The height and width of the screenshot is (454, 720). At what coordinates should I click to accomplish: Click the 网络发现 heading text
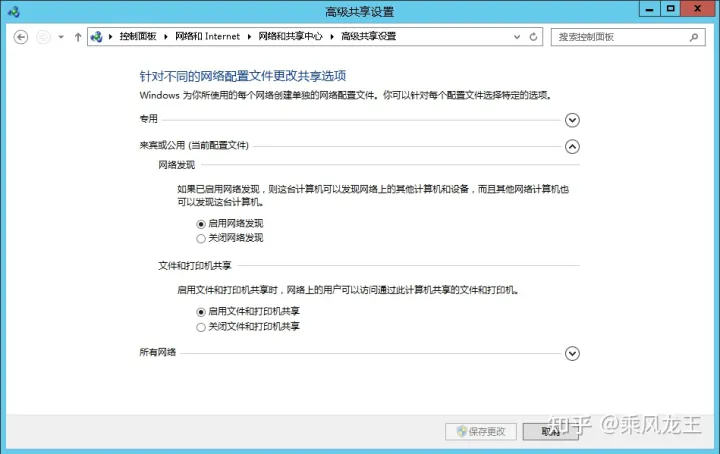pos(177,165)
